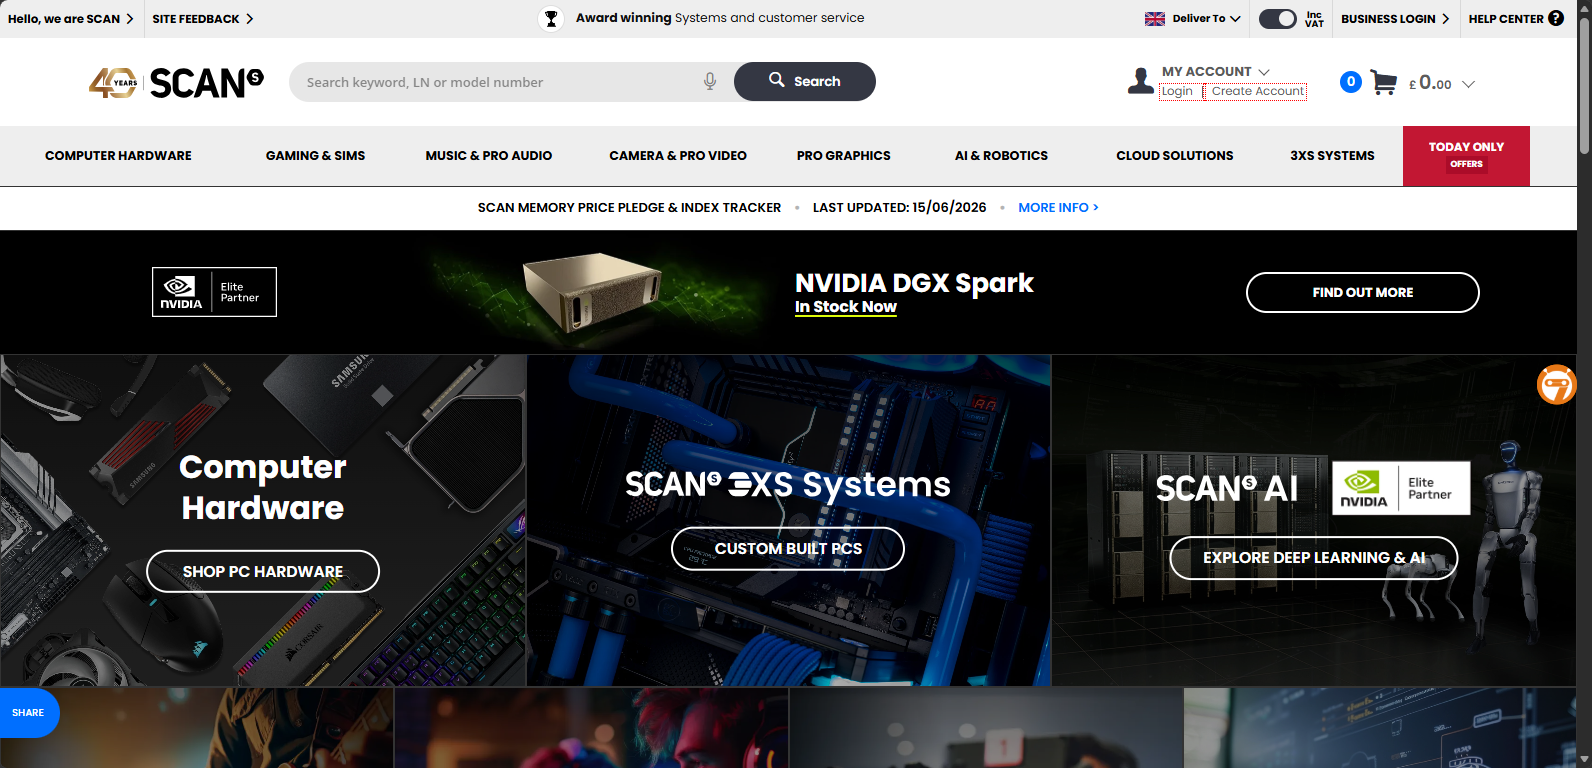
Task: Open the Gaming & Sims menu
Action: click(315, 156)
